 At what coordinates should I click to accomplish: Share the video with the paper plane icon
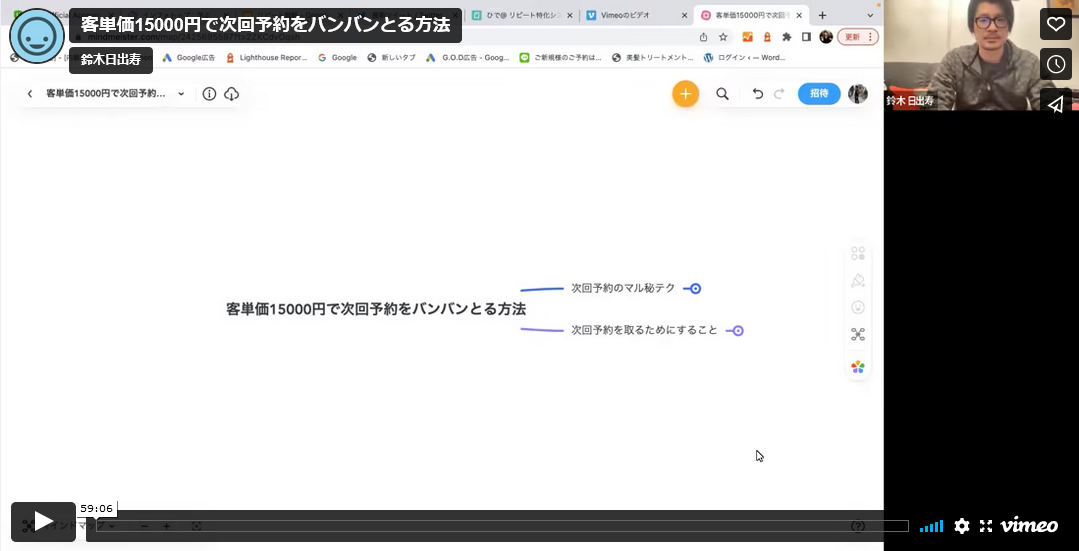1056,104
